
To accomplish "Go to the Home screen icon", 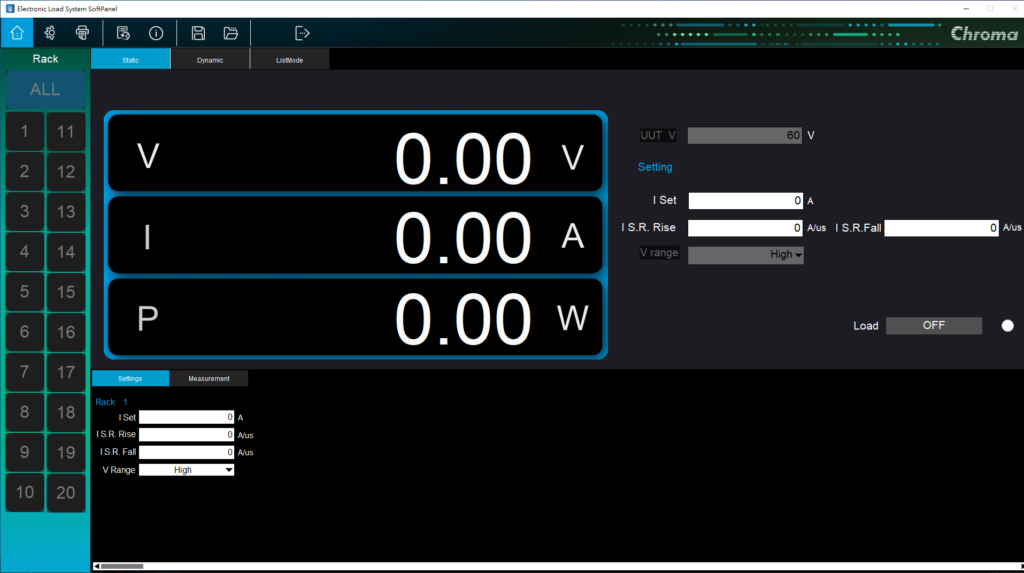I will 17,33.
